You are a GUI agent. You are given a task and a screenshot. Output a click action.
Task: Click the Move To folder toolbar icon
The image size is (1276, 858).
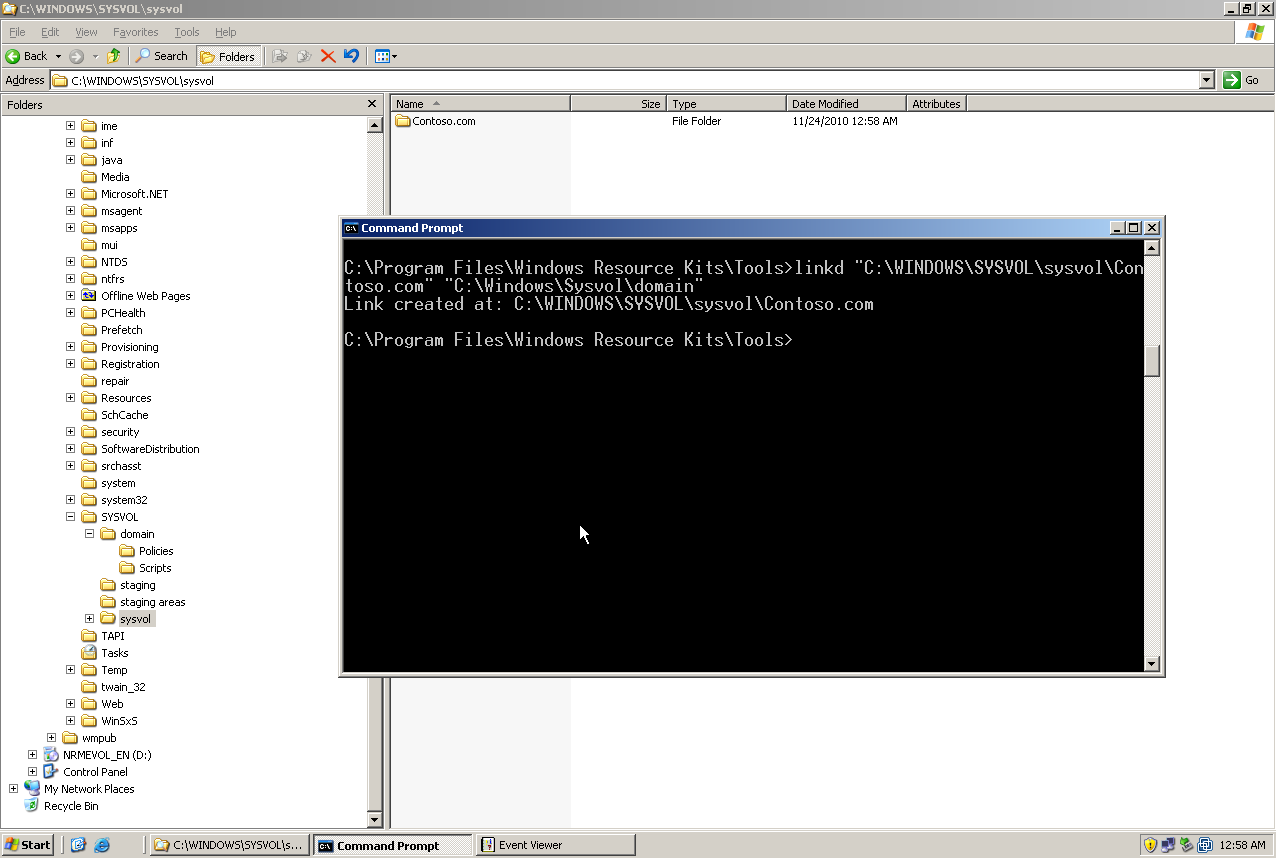point(280,56)
